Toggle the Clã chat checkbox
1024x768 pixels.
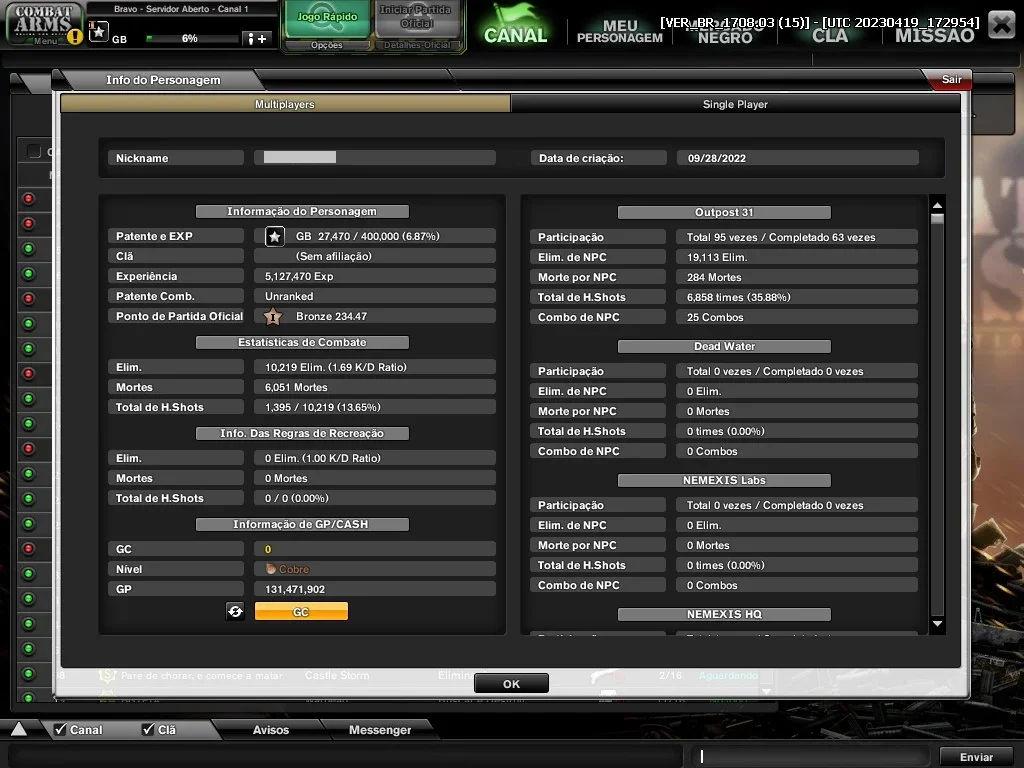coord(148,729)
